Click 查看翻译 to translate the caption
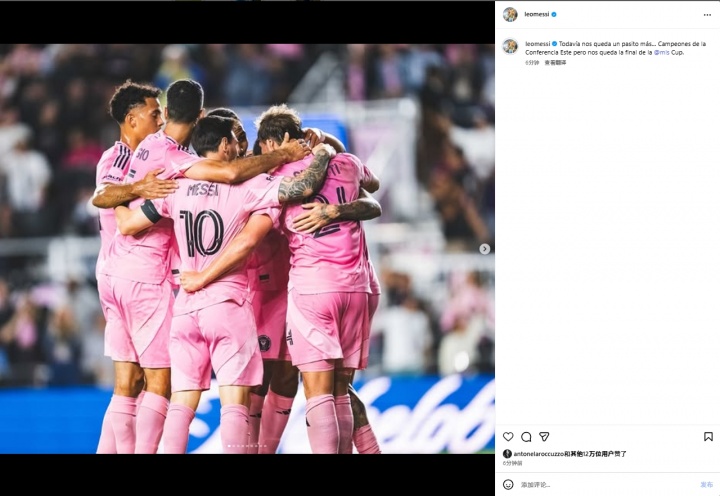The width and height of the screenshot is (720, 496). 555,62
